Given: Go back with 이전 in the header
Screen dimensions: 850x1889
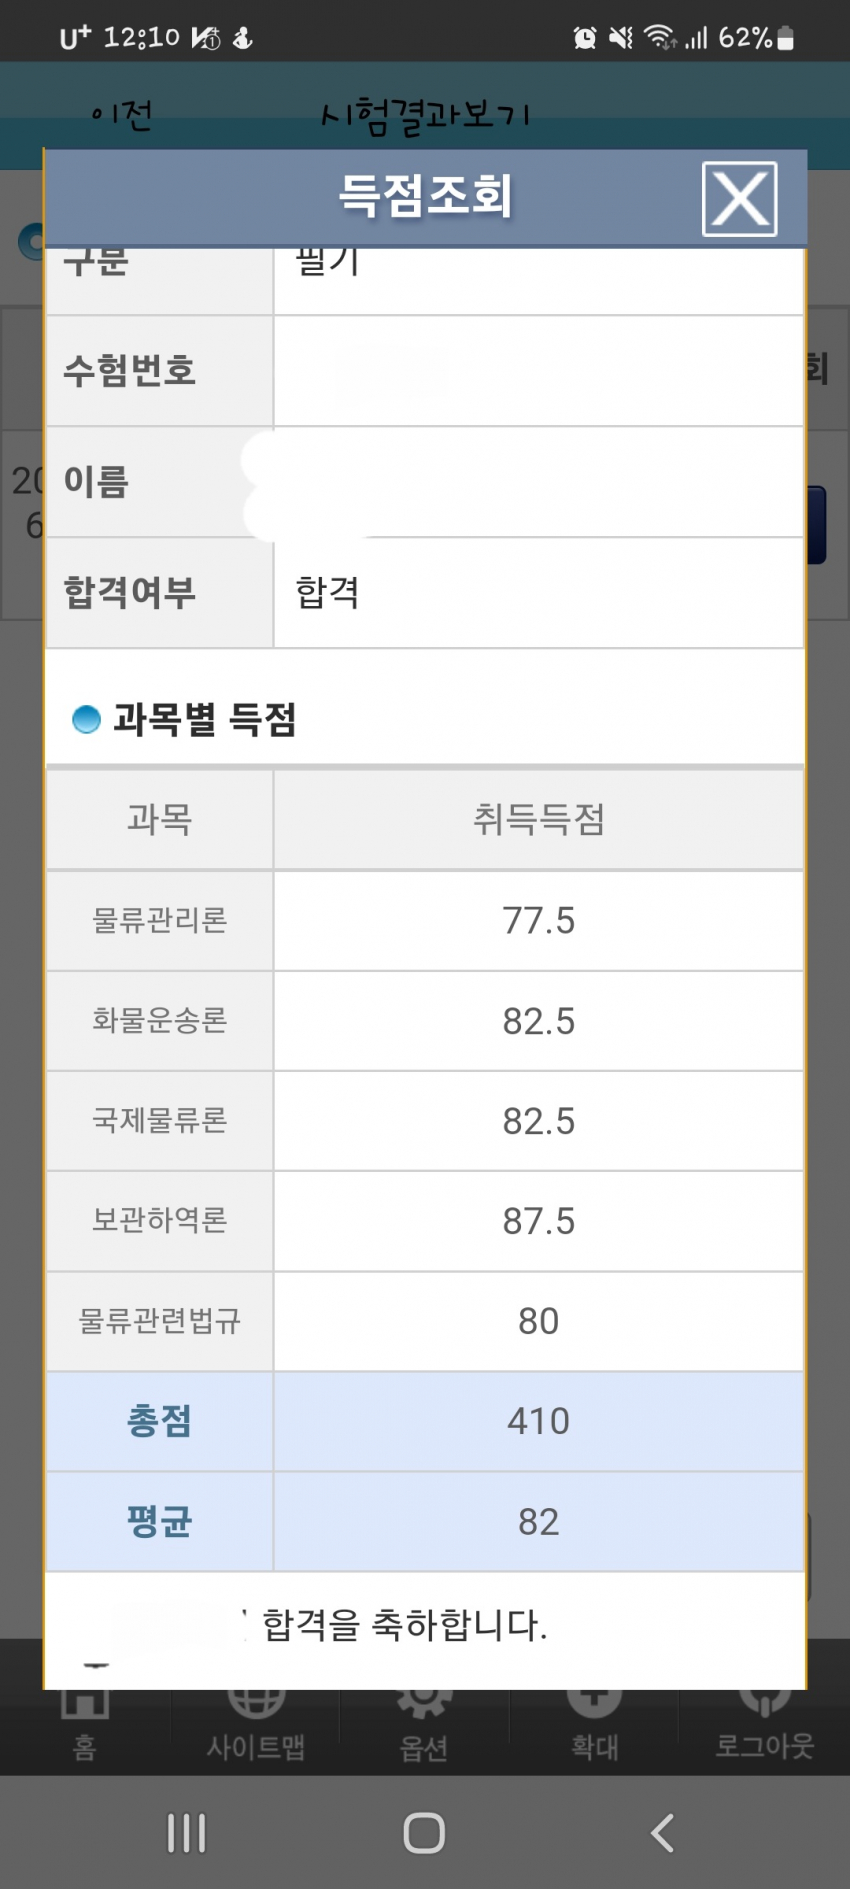Looking at the screenshot, I should tap(121, 116).
